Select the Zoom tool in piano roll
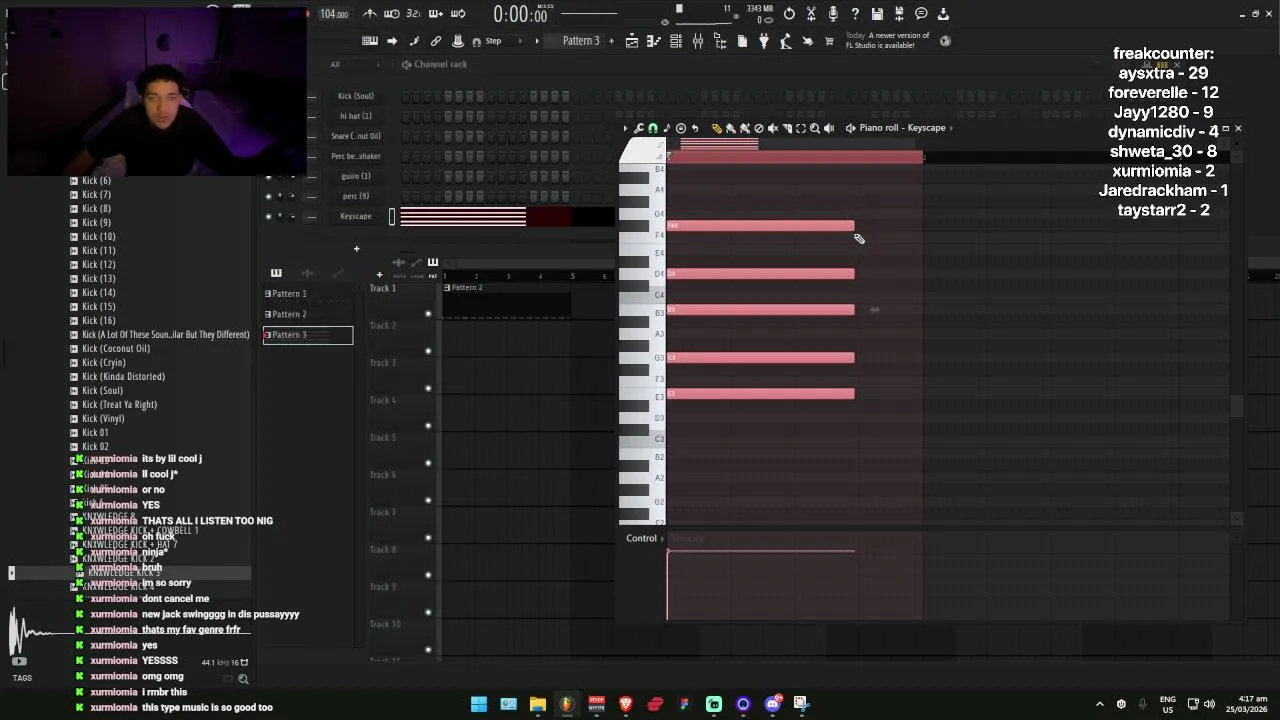 pyautogui.click(x=815, y=128)
